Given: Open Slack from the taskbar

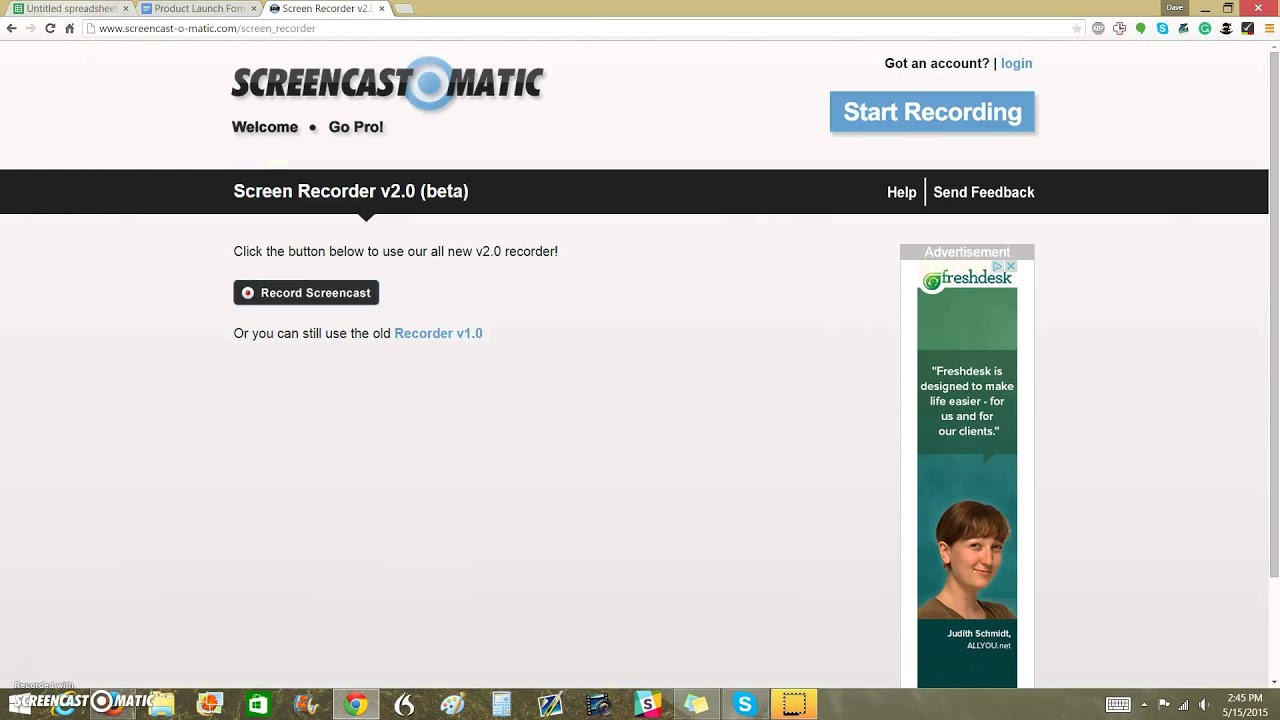Looking at the screenshot, I should pos(647,705).
